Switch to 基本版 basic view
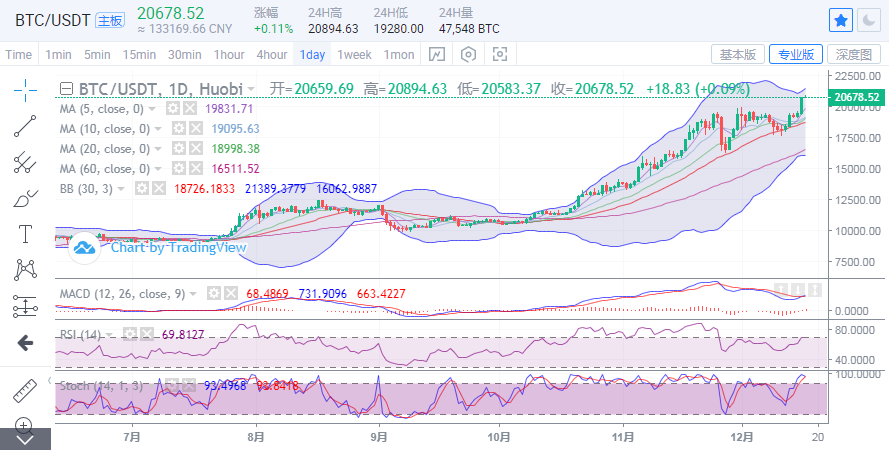The height and width of the screenshot is (450, 889). (x=738, y=54)
